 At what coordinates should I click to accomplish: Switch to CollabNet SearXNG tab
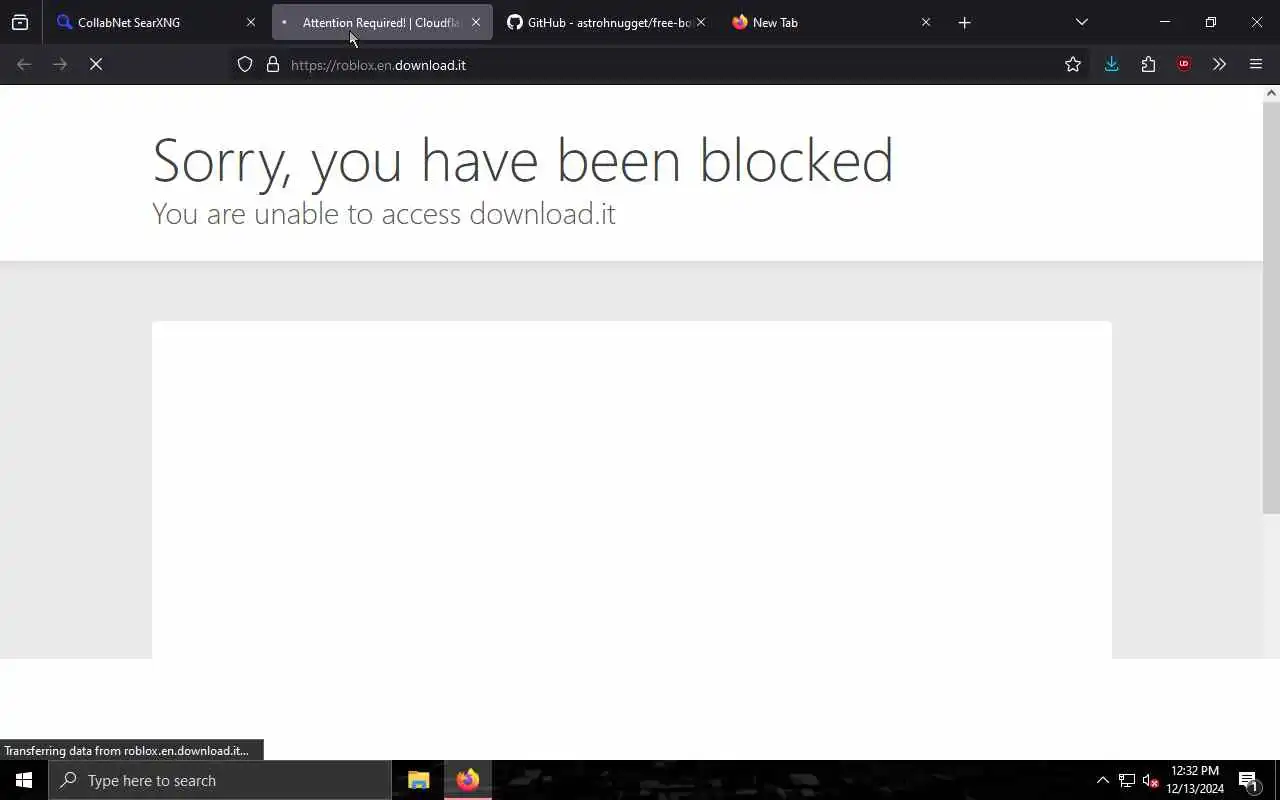tap(158, 22)
